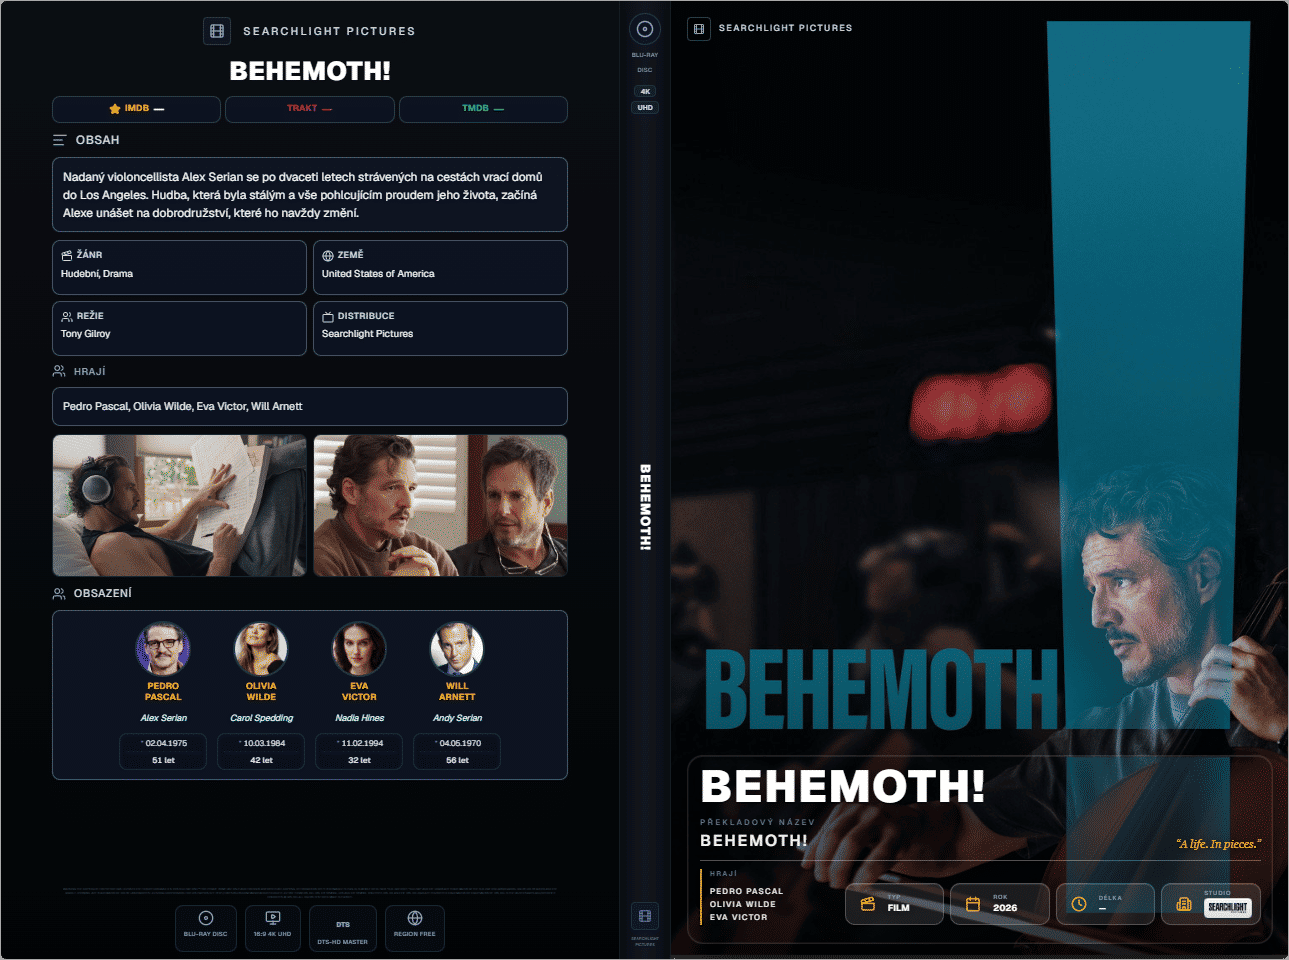This screenshot has width=1289, height=960.
Task: Click the star icon in the IMDB rating box
Action: [115, 109]
